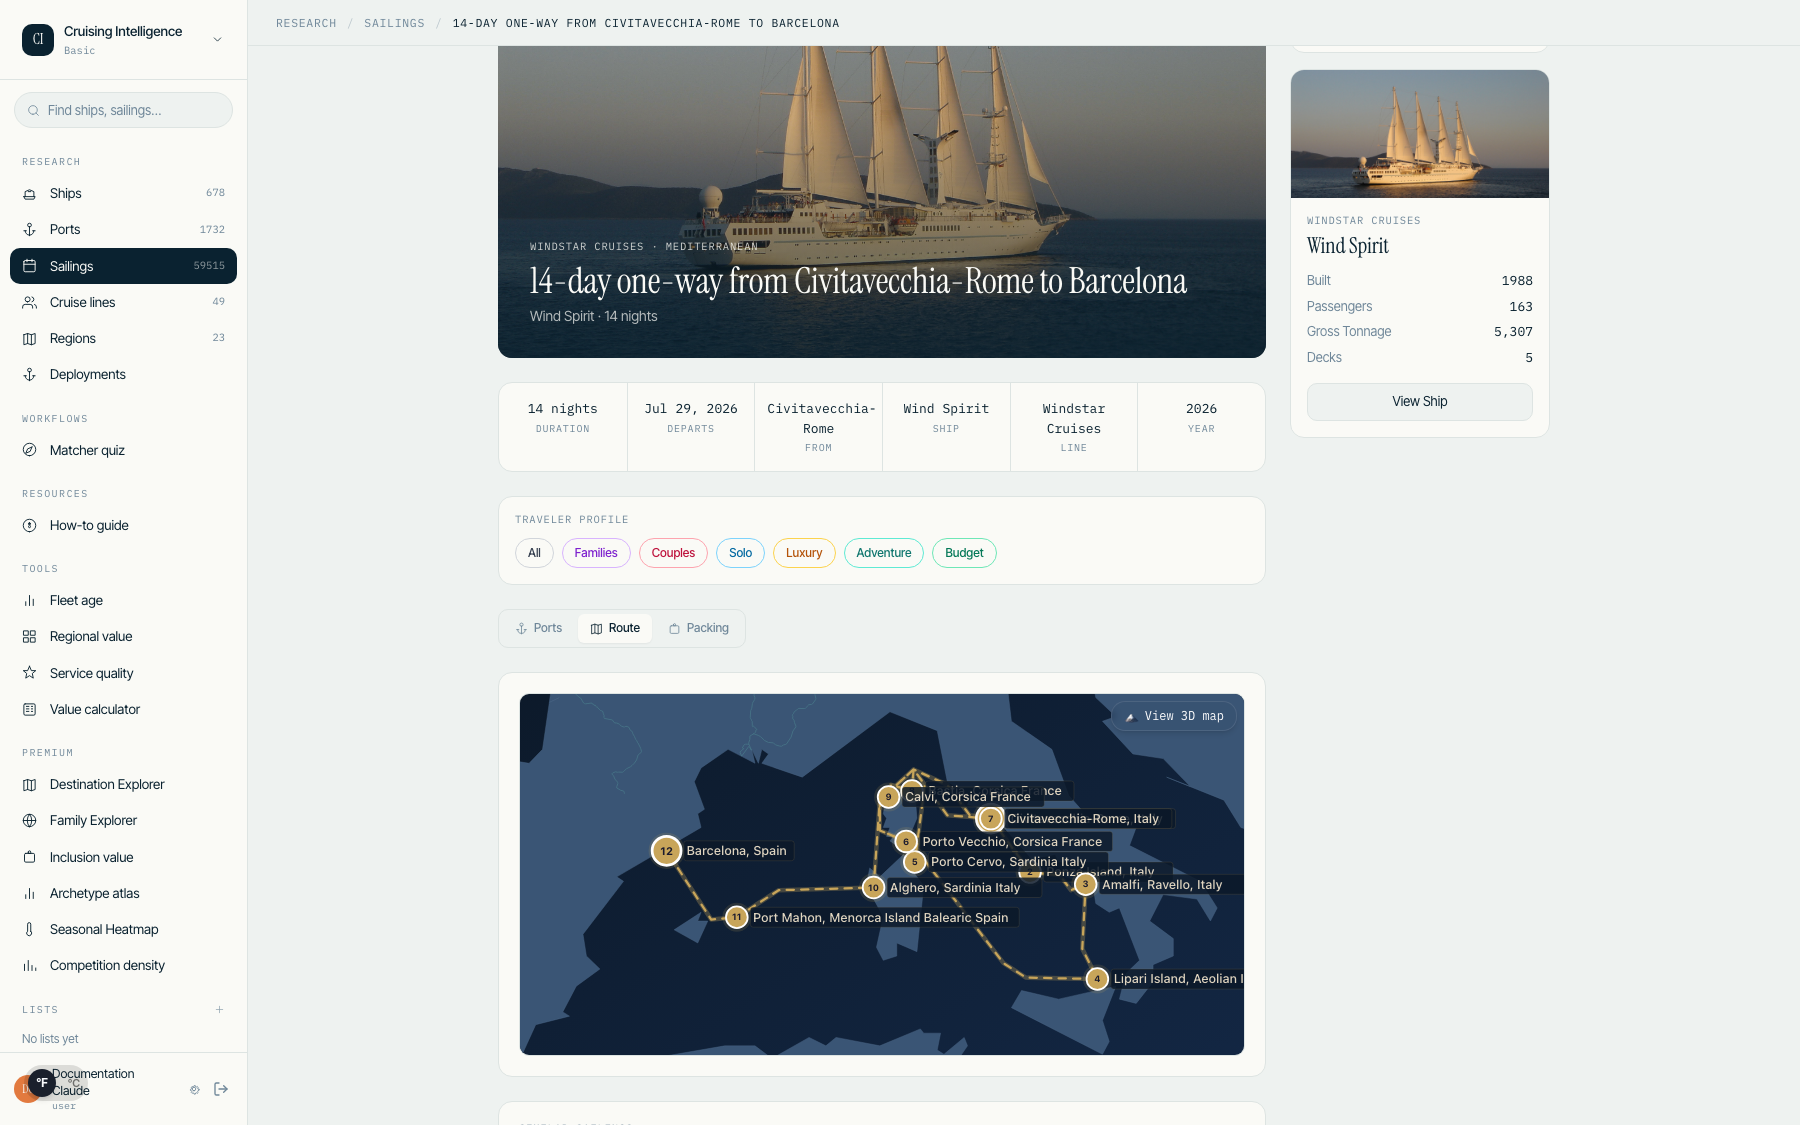Select the All traveler profile chip

534,553
